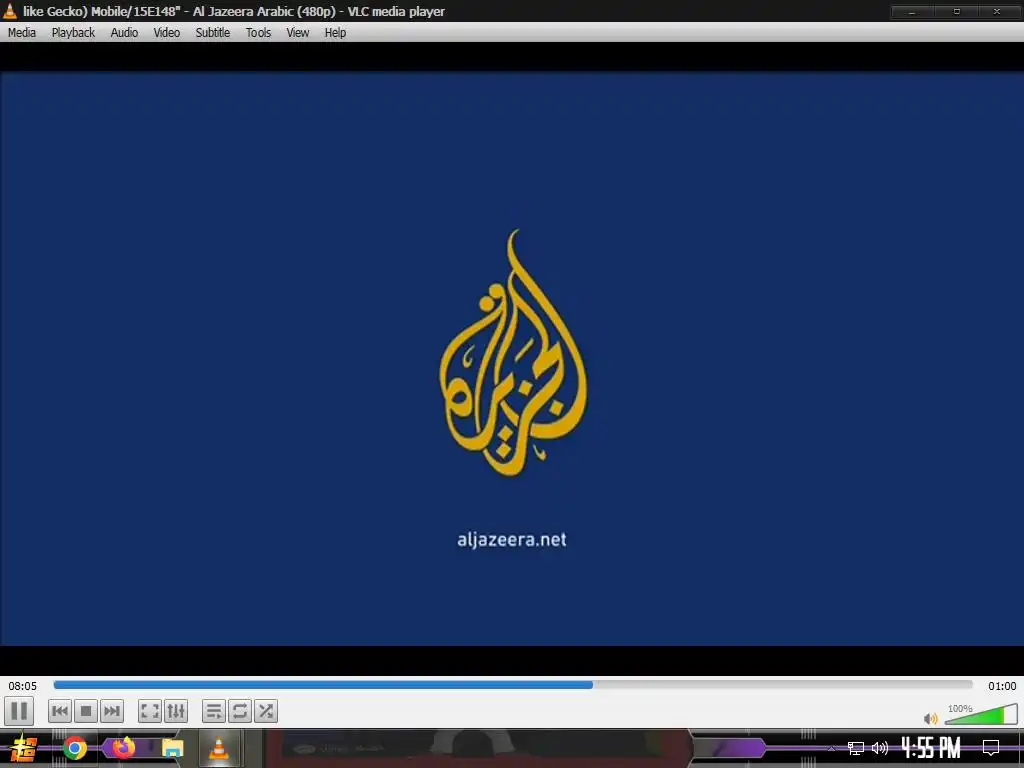Open the Audio menu

click(x=124, y=33)
